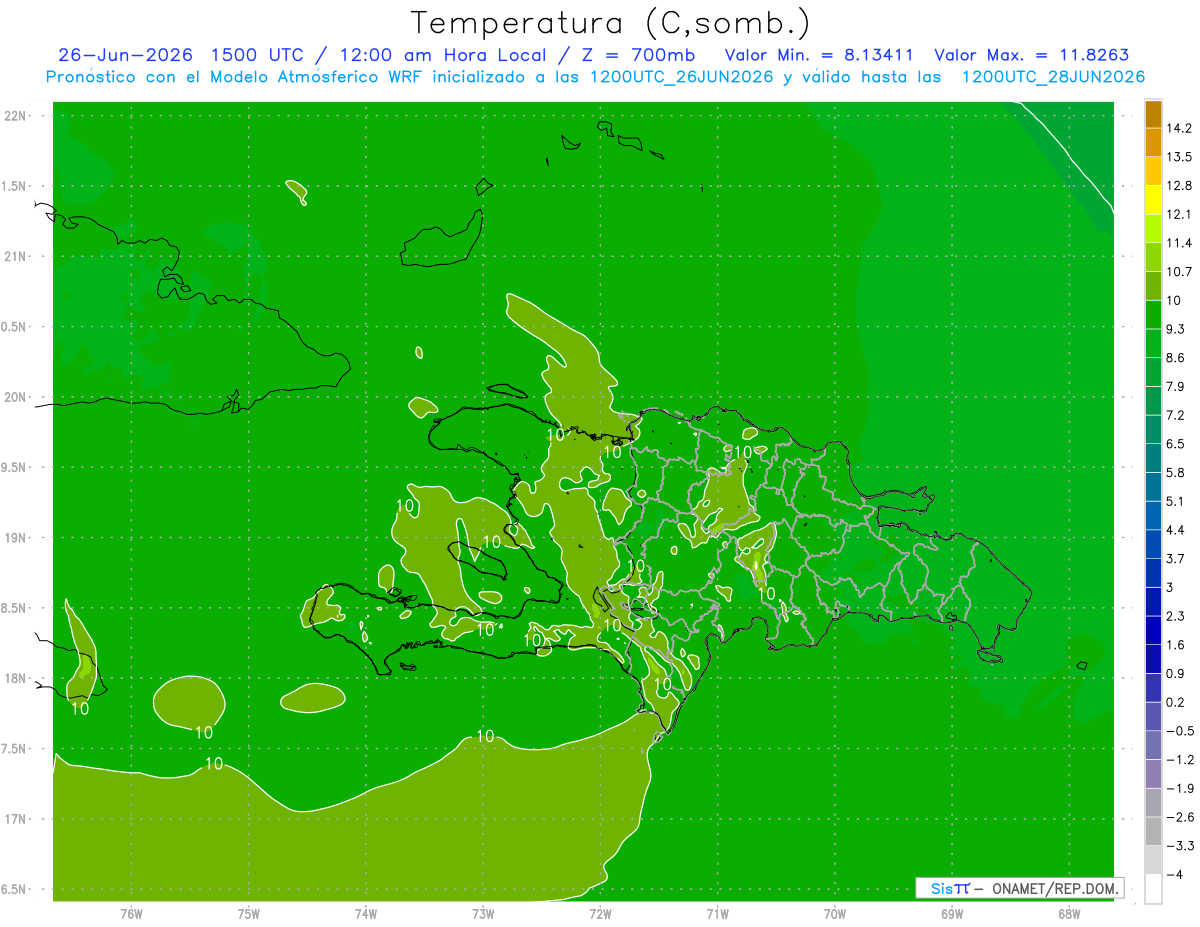This screenshot has height=927, width=1200.
Task: Click the "1200UTC_28JUN2026" valid-until time text
Action: (1052, 77)
